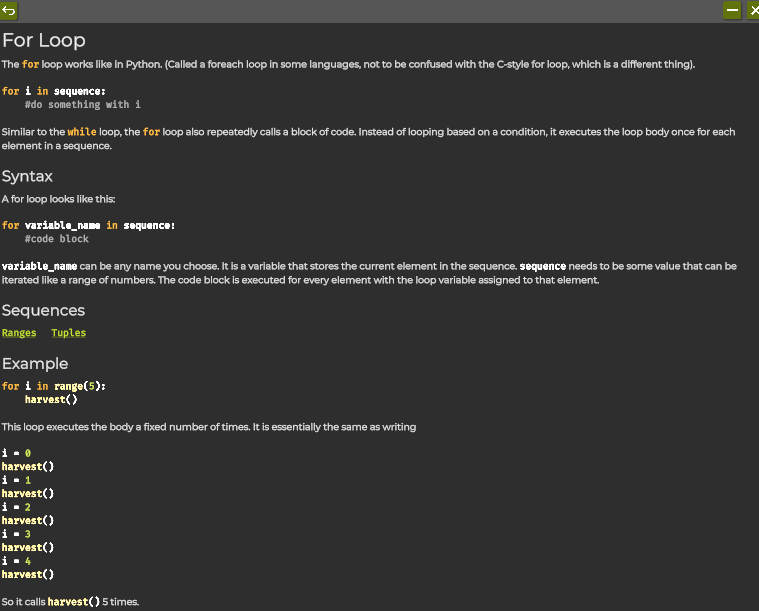Viewport: 759px width, 611px height.
Task: Follow the Tuples link under Sequences
Action: pos(69,333)
